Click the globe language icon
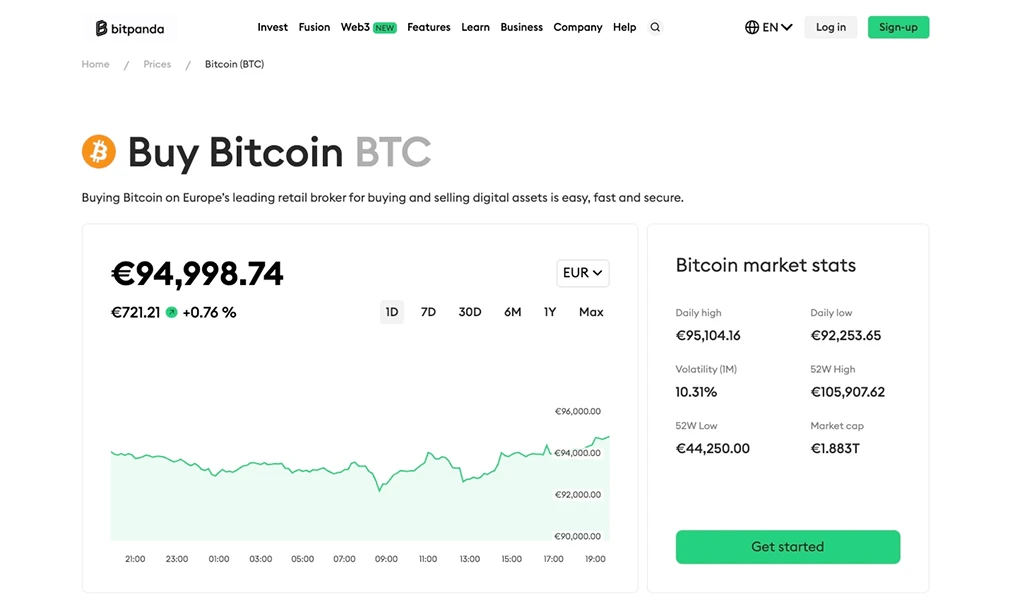 [x=750, y=27]
